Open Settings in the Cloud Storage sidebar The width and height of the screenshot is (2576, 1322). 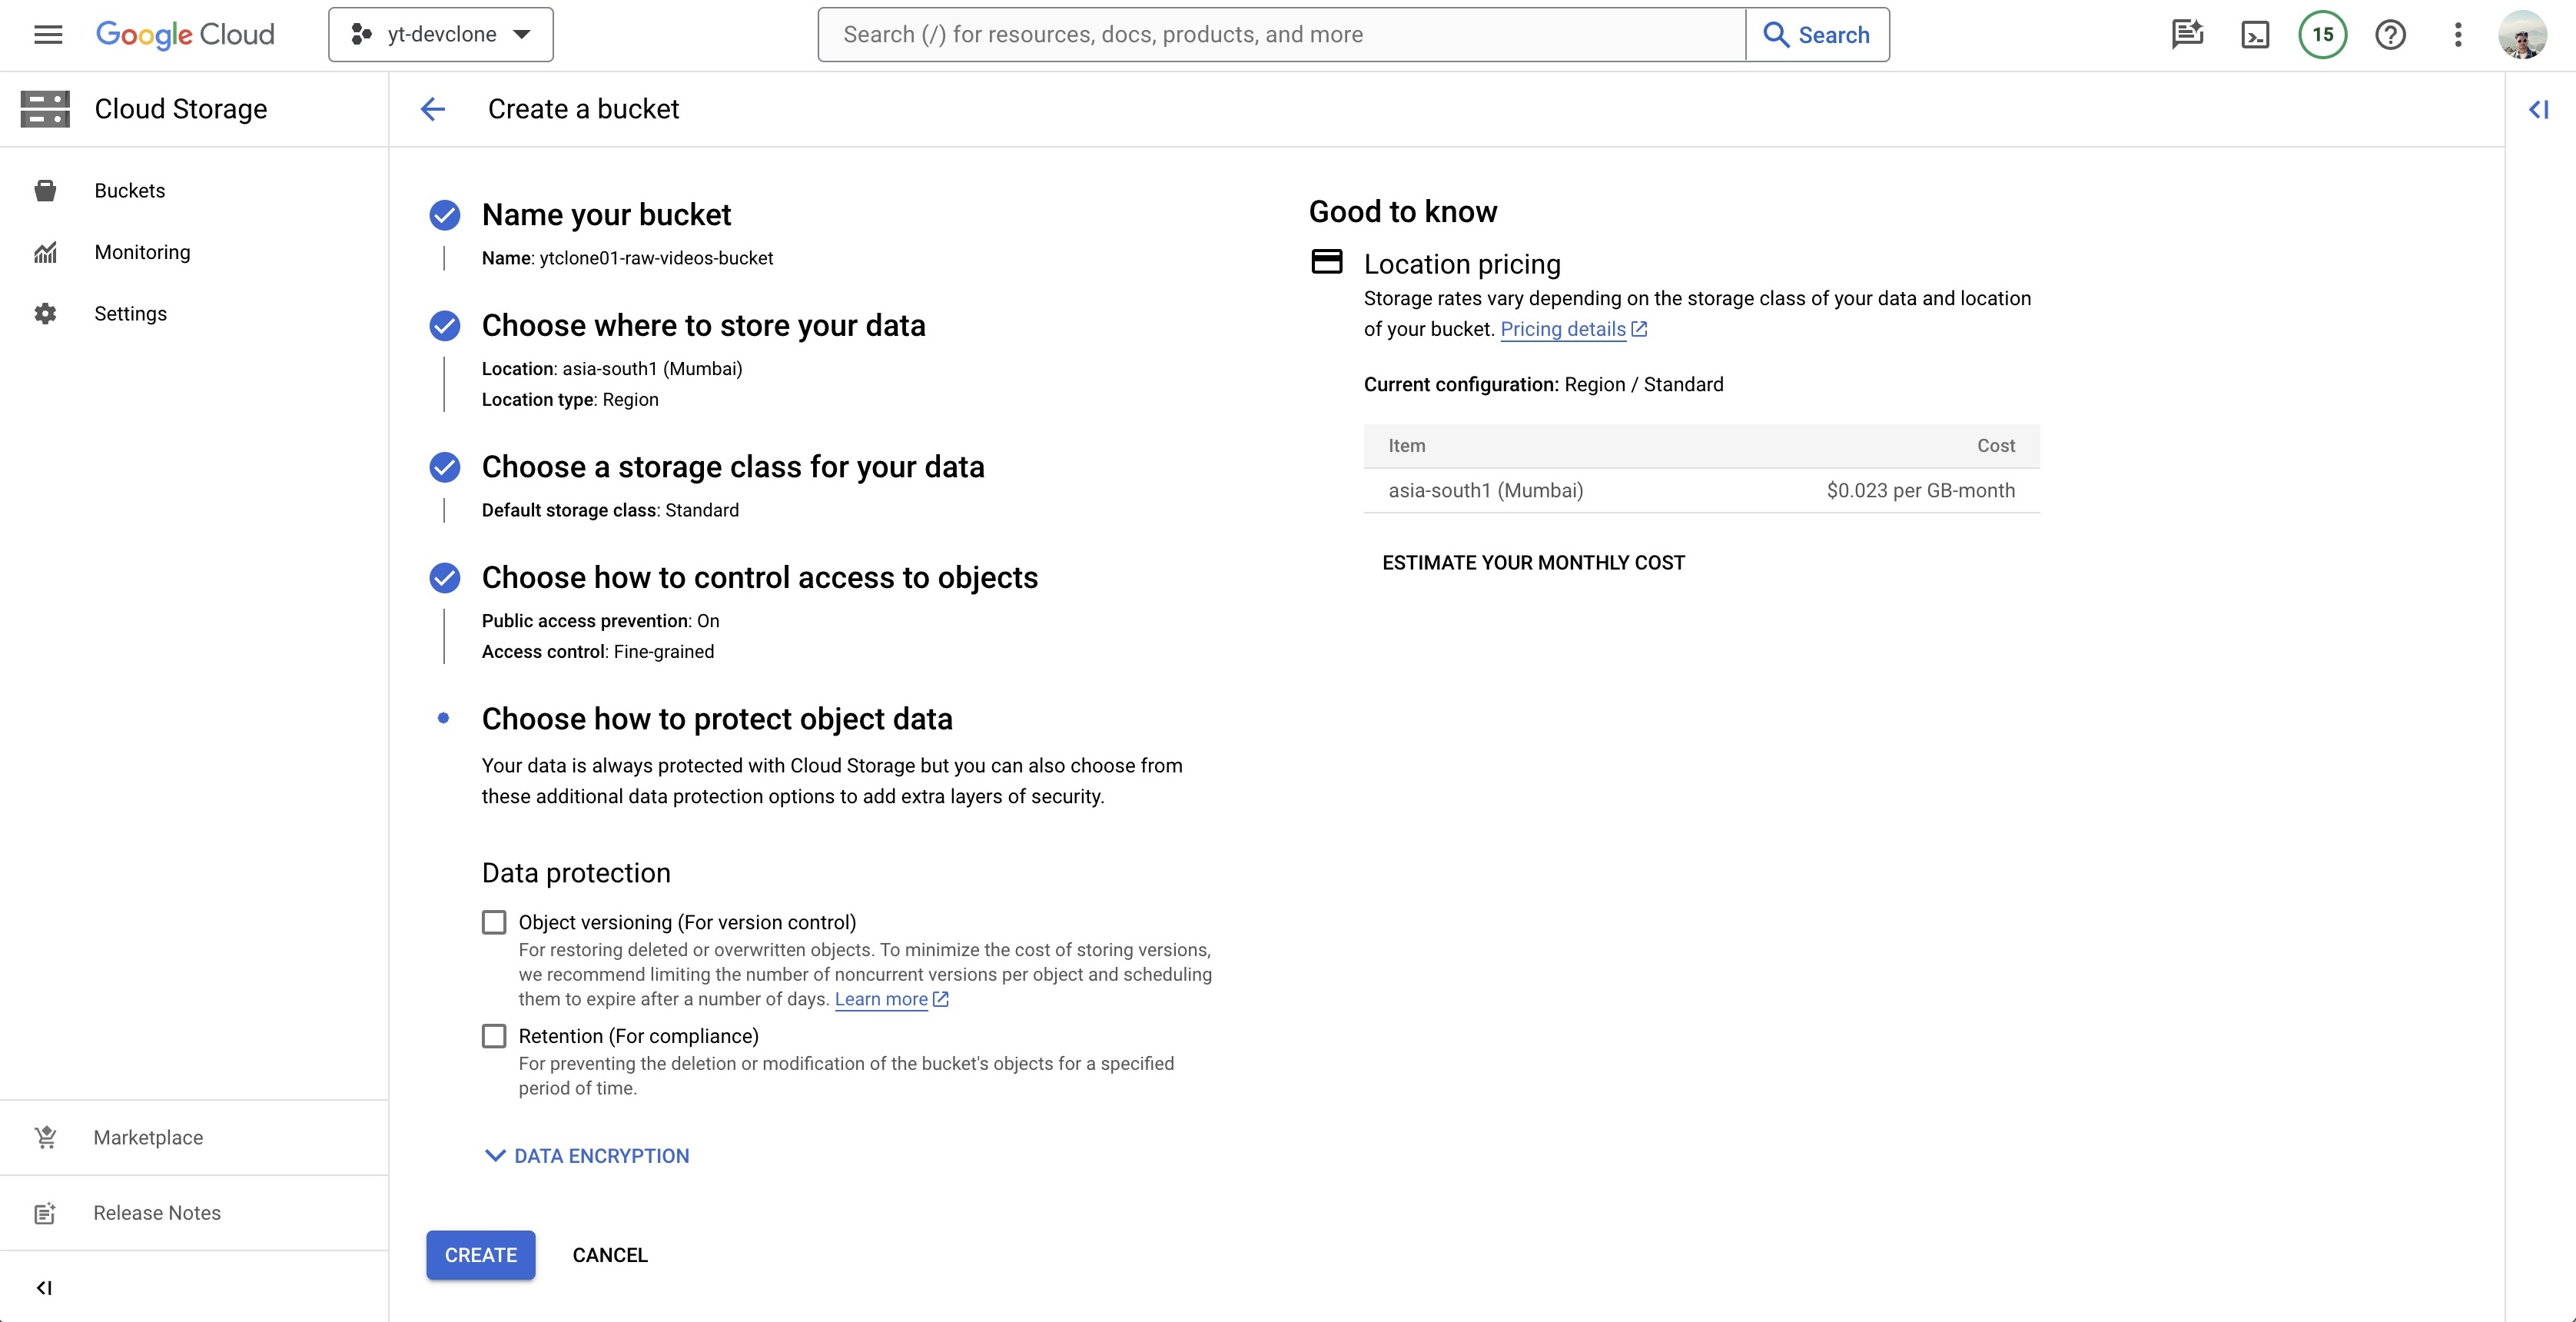(130, 314)
